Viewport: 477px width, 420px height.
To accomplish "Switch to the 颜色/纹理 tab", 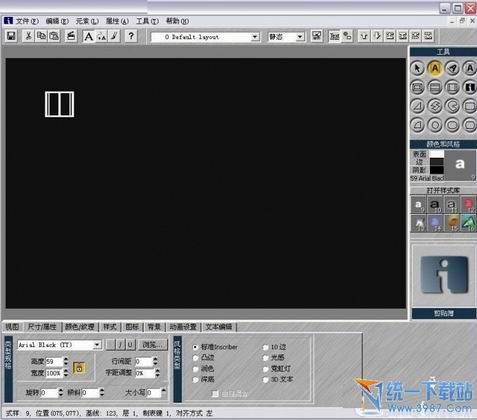I will [80, 327].
